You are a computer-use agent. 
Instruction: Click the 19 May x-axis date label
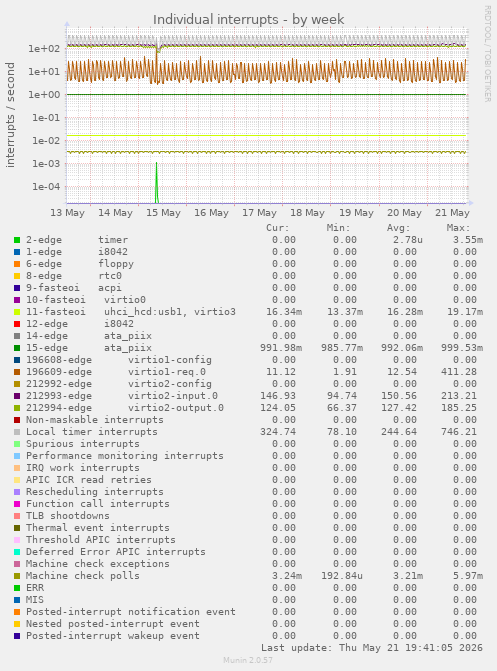[x=356, y=213]
